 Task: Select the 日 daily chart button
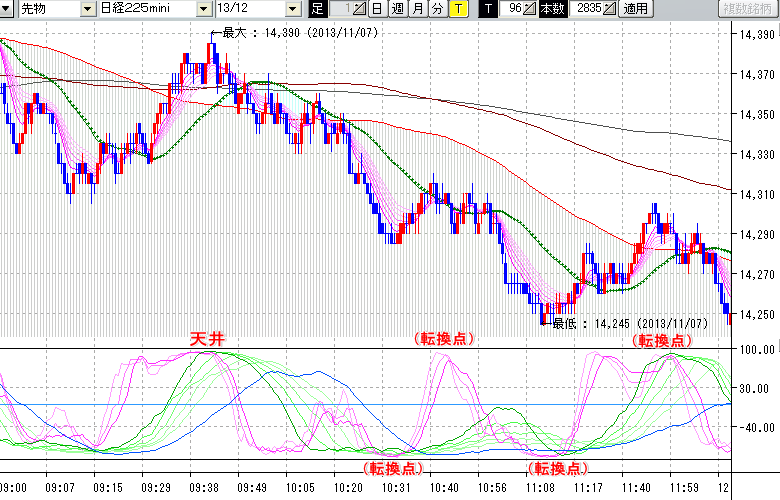(x=377, y=9)
